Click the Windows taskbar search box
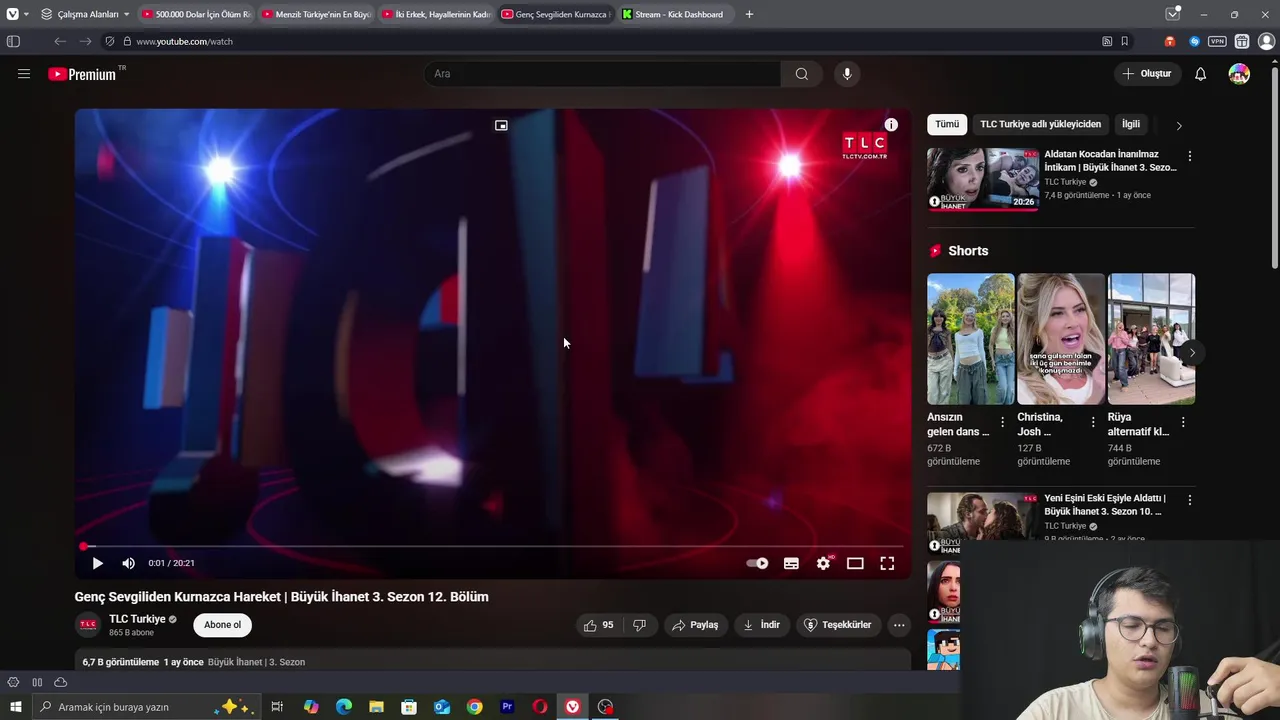The image size is (1280, 720). (146, 707)
